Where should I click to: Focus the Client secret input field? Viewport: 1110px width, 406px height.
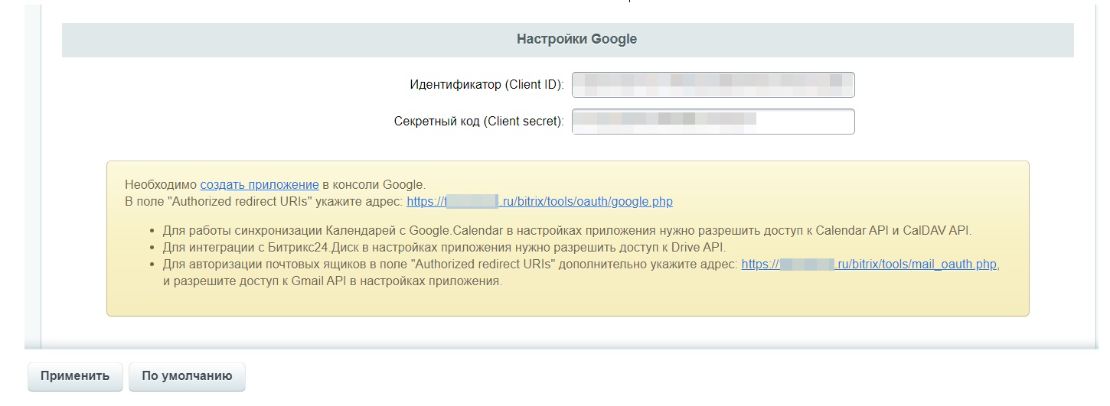pos(712,121)
